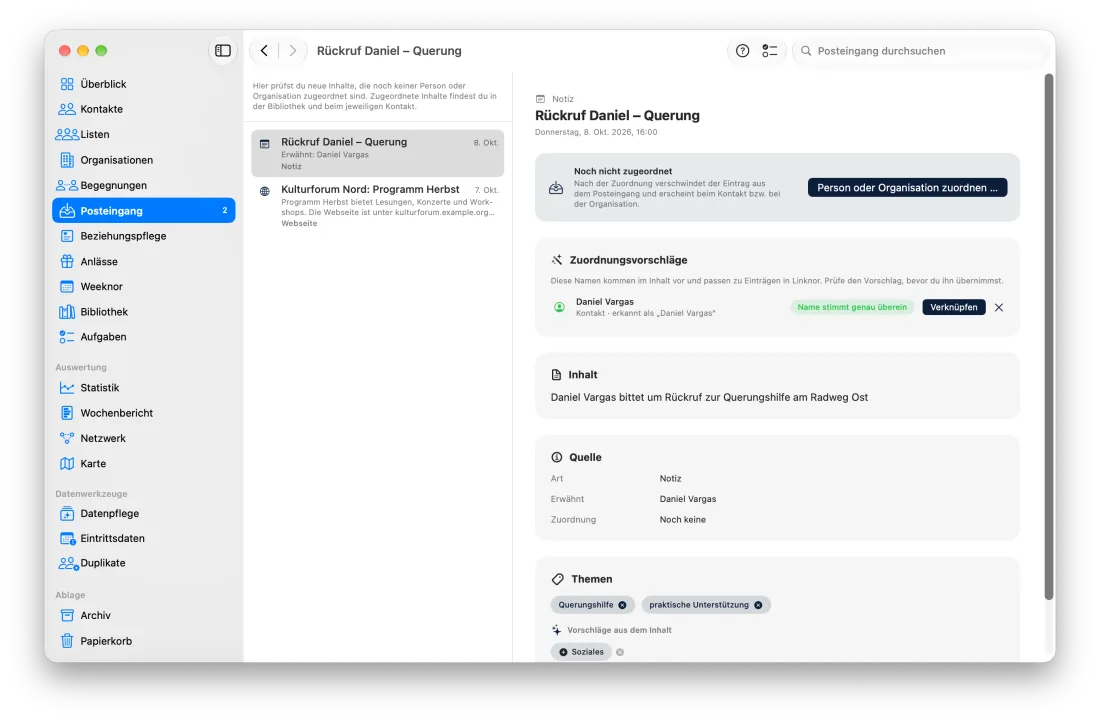Click the checklist icon in toolbar
Screen dimensions: 1100x721
click(770, 50)
